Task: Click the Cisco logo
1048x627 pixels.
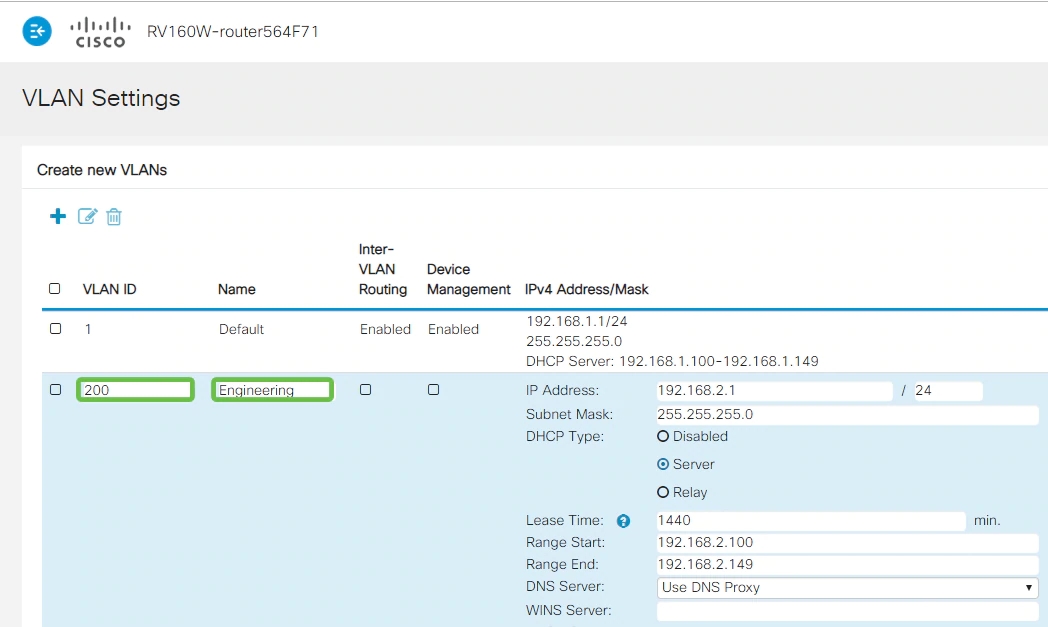Action: [x=100, y=32]
